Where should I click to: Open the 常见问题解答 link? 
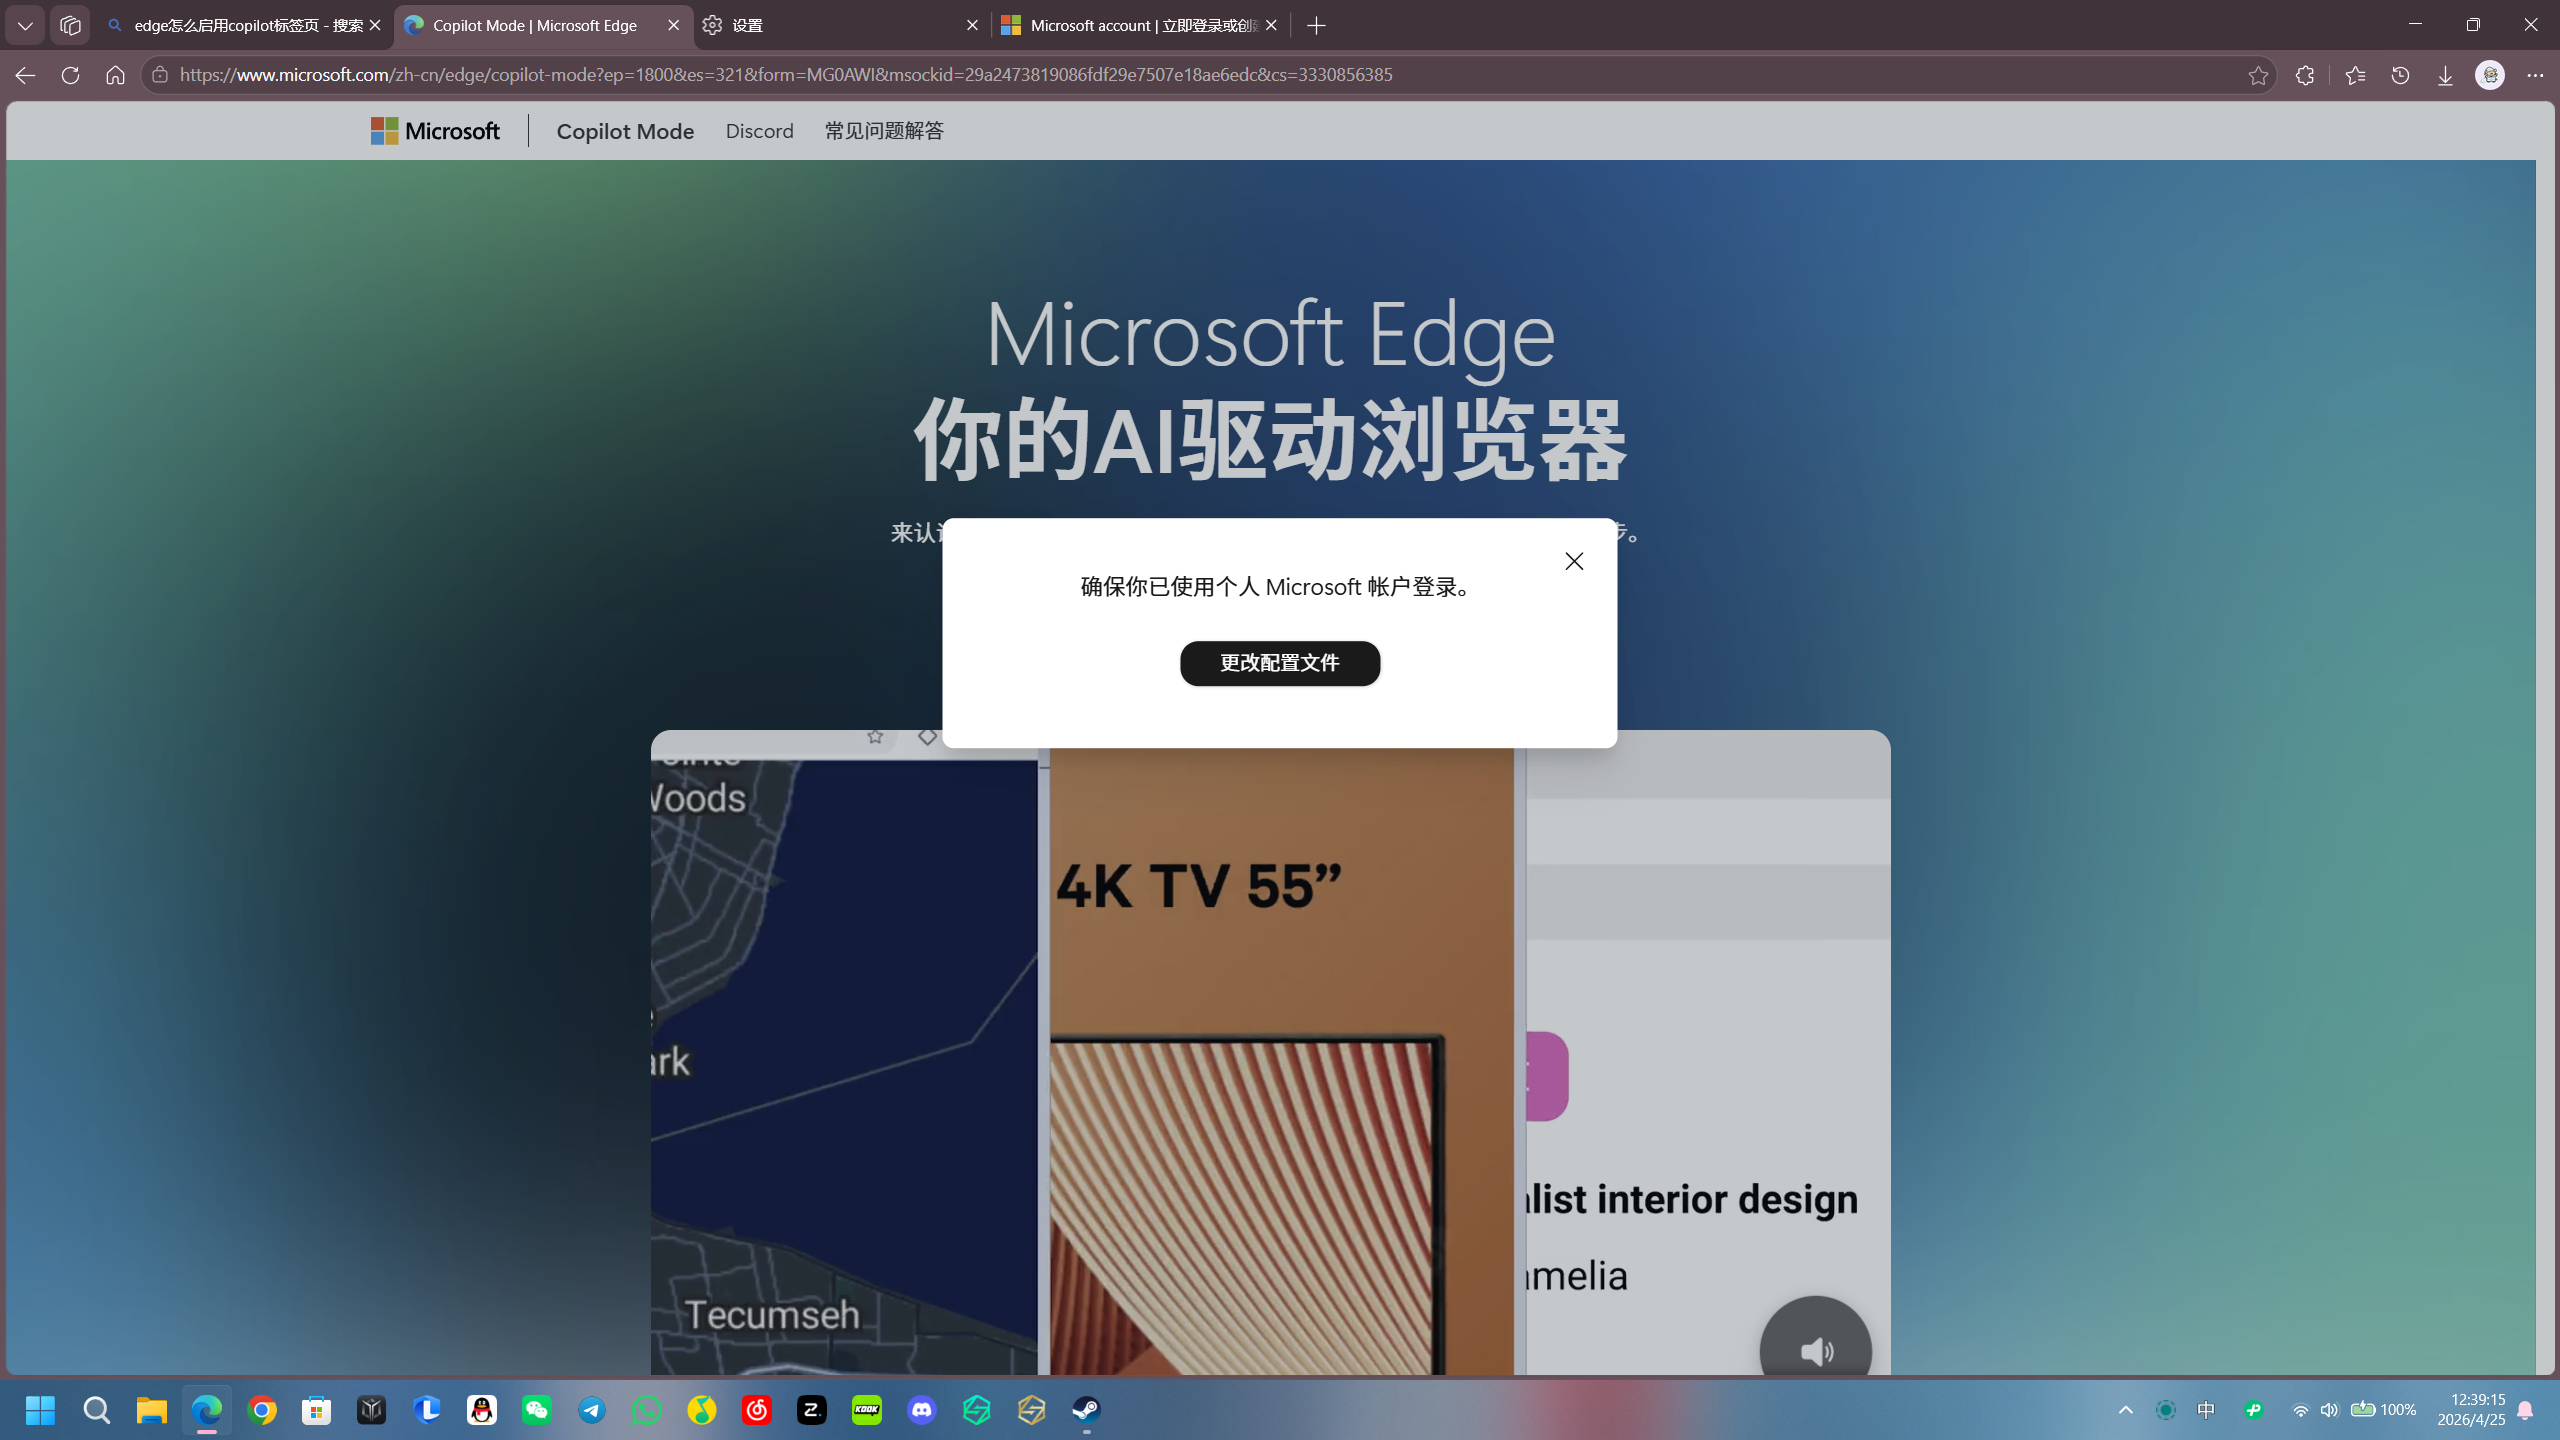(x=884, y=131)
